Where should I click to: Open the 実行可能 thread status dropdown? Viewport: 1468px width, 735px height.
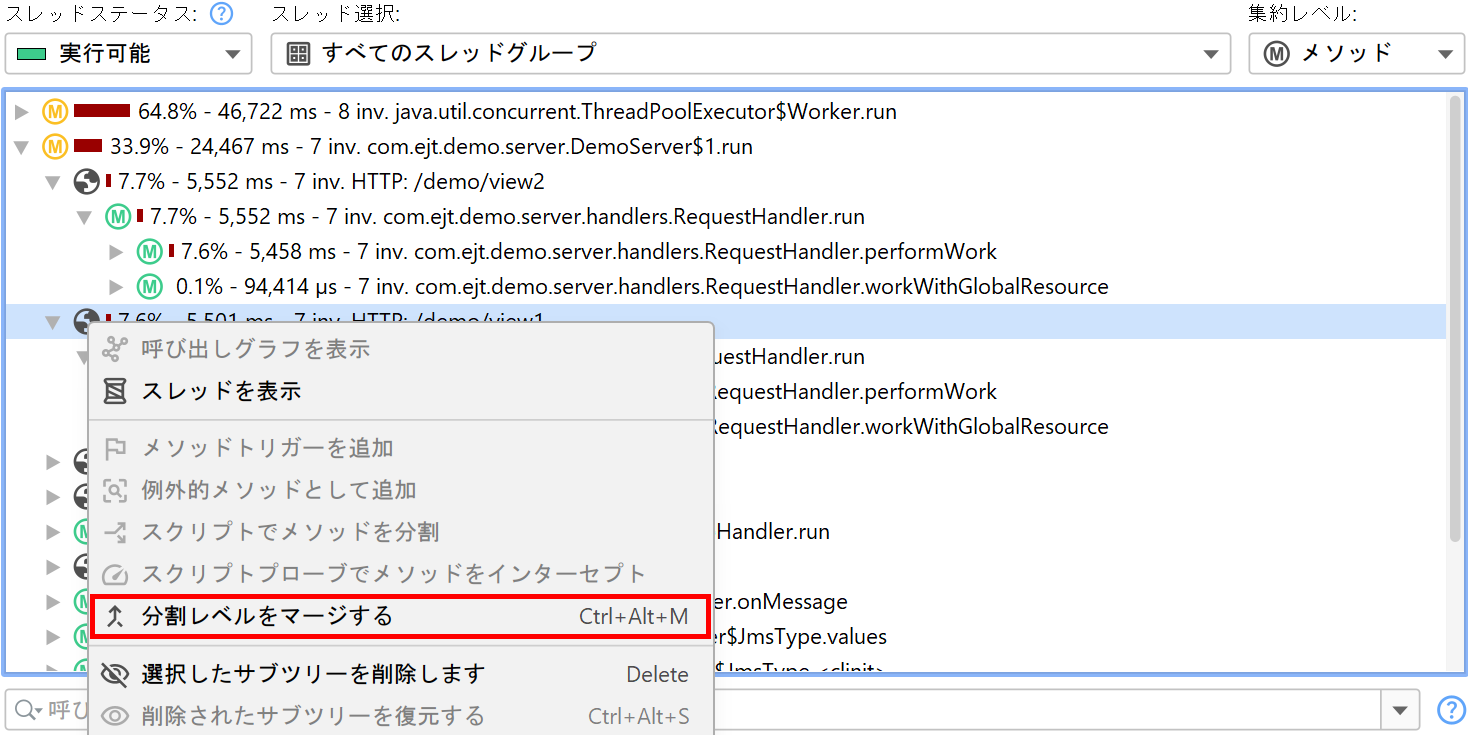click(x=128, y=54)
